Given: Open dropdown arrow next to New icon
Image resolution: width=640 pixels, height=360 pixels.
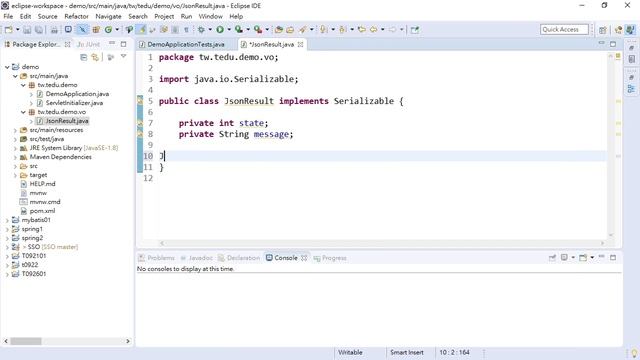Looking at the screenshot, I should (18, 29).
